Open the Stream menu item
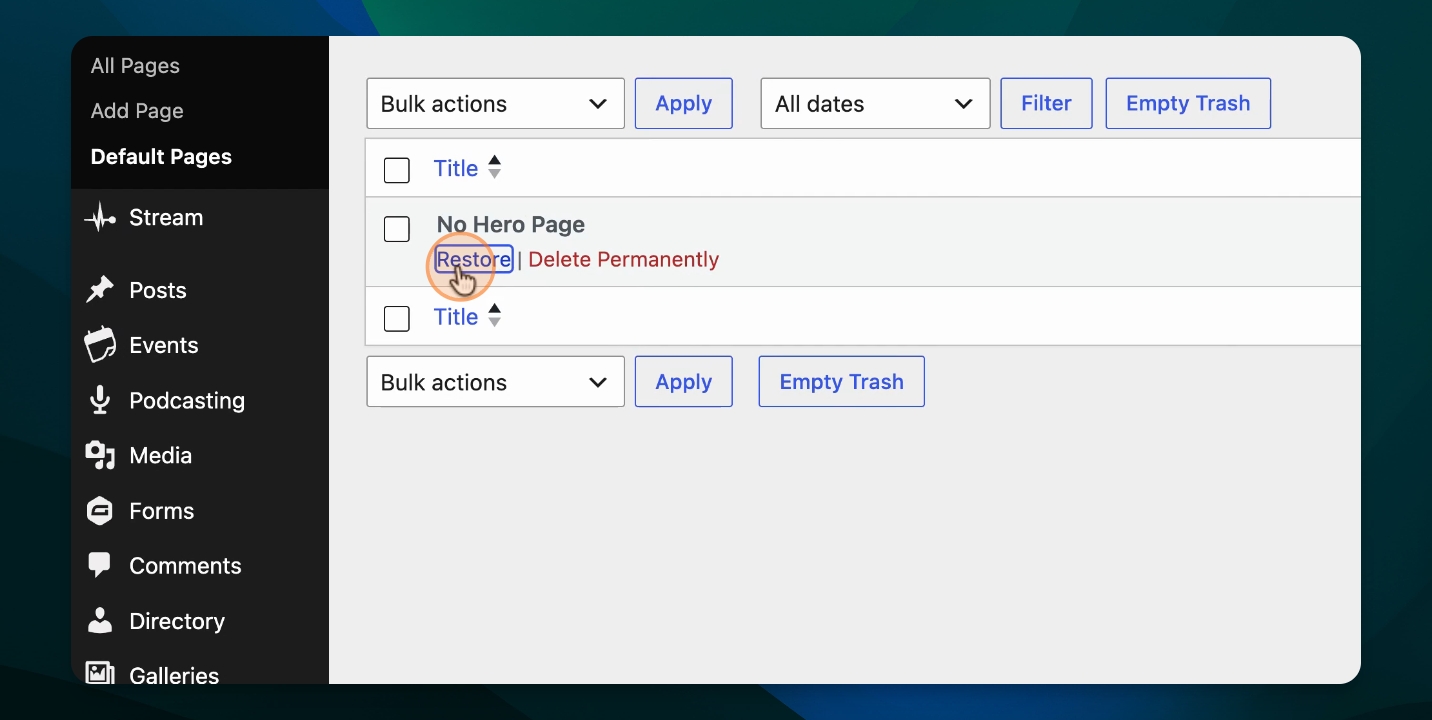This screenshot has width=1432, height=720. tap(166, 218)
